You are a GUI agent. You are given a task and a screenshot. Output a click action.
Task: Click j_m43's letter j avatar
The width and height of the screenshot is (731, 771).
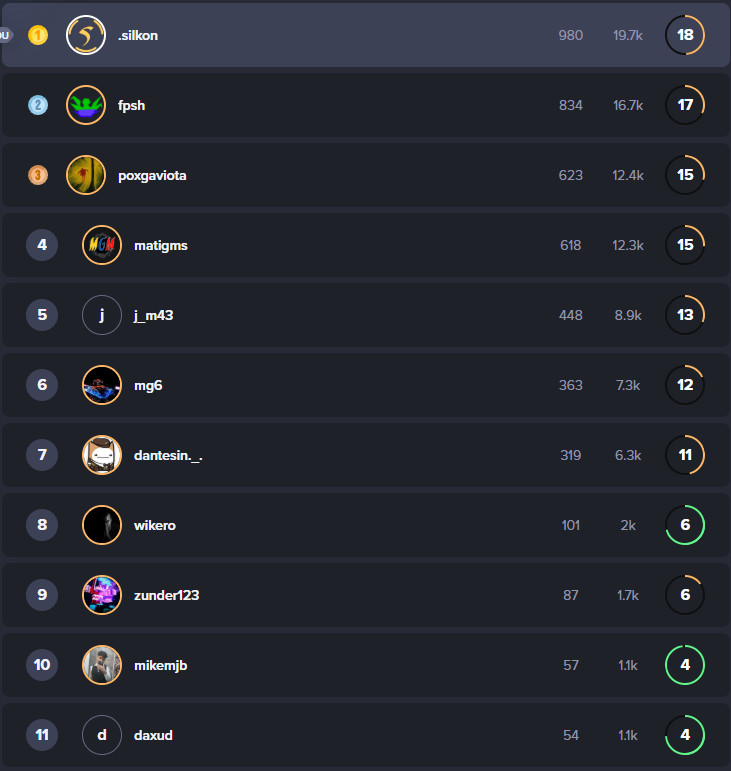(102, 315)
